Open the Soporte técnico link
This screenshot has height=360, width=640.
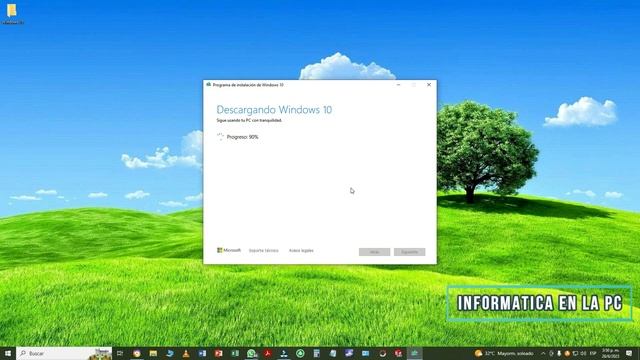pos(264,251)
